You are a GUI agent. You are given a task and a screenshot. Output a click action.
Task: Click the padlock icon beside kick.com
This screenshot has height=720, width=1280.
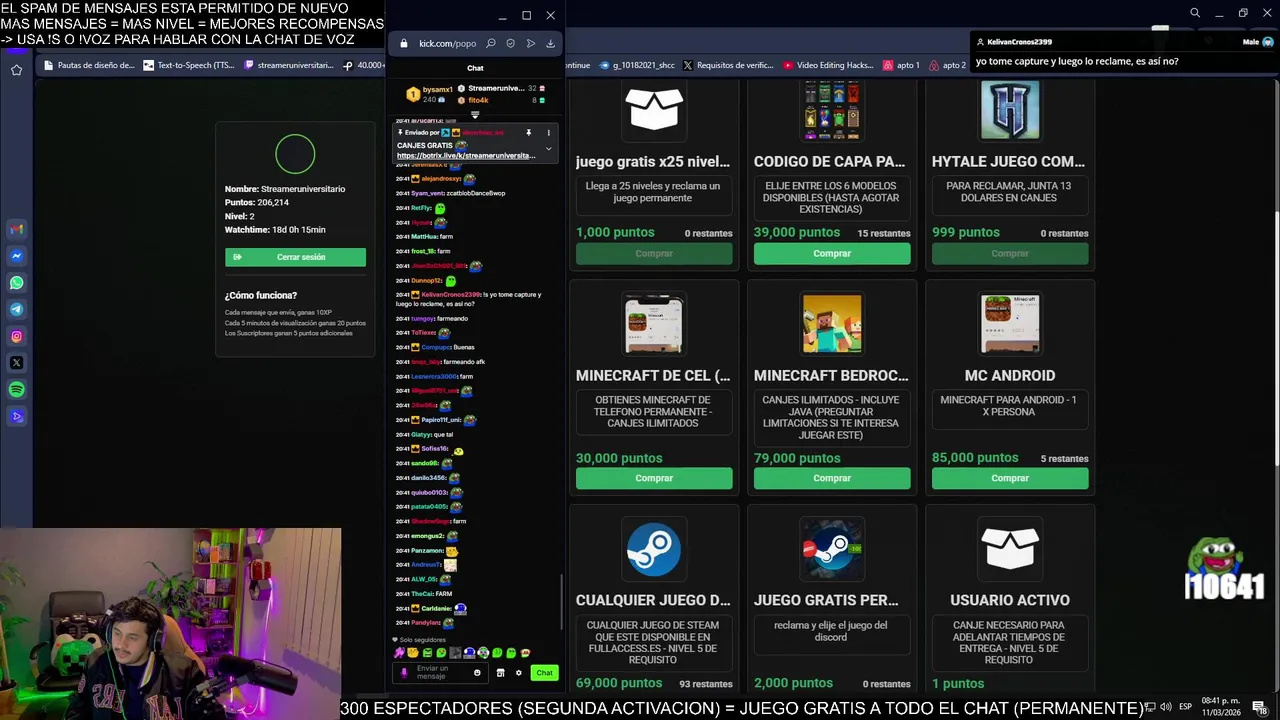click(x=404, y=43)
